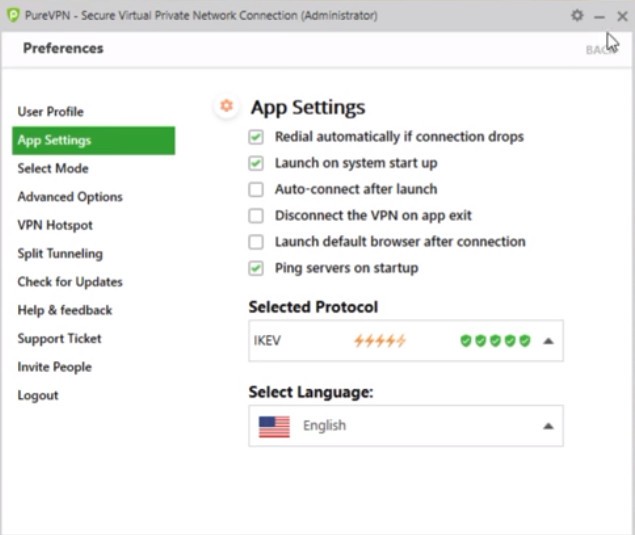Open the Select Language dropdown arrow

(x=548, y=426)
